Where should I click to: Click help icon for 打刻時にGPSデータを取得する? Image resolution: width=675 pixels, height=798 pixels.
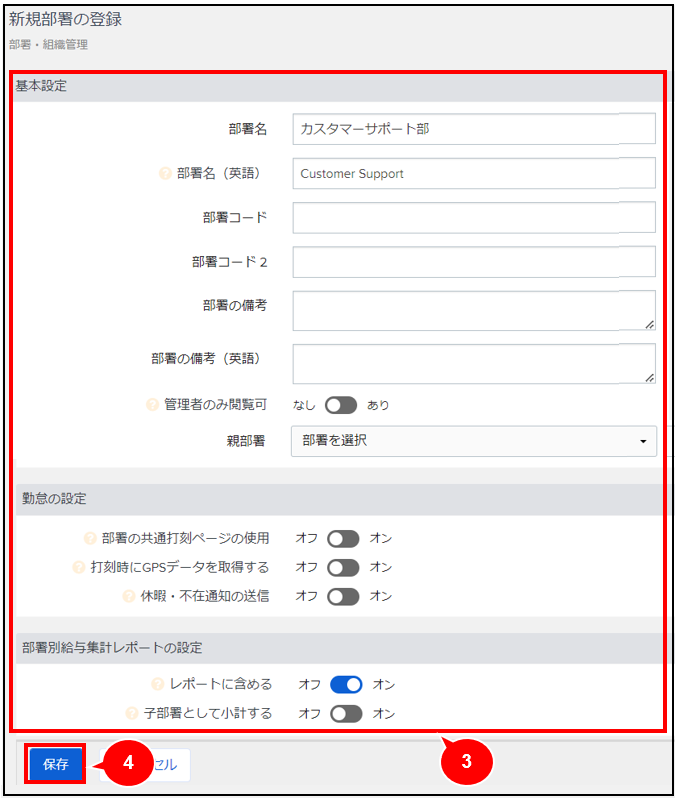79,567
